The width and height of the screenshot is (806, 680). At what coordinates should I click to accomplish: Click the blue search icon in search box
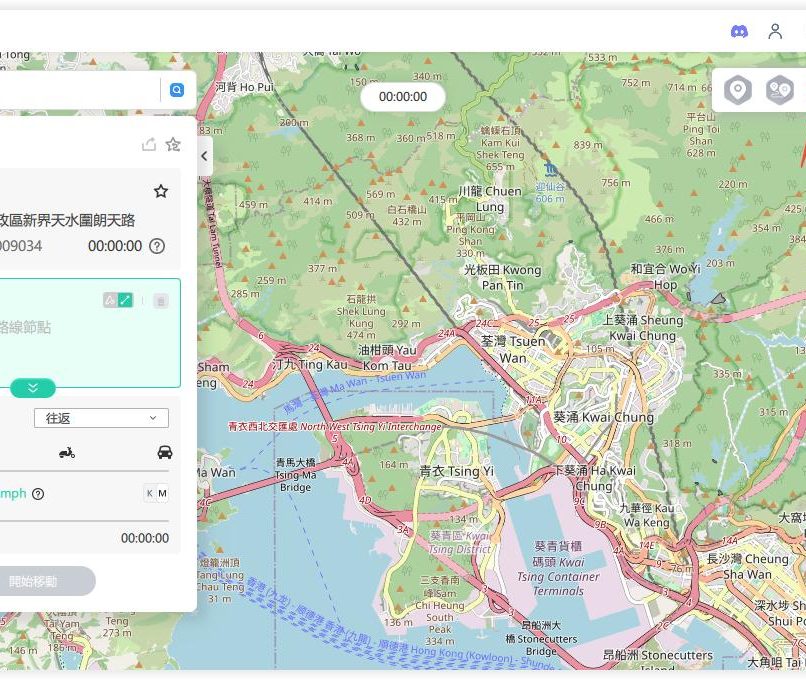[177, 90]
